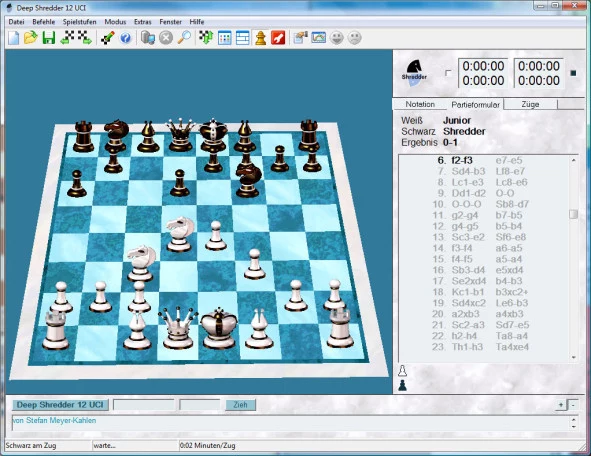Open the Spielstufen menu
The image size is (591, 456).
(x=80, y=22)
